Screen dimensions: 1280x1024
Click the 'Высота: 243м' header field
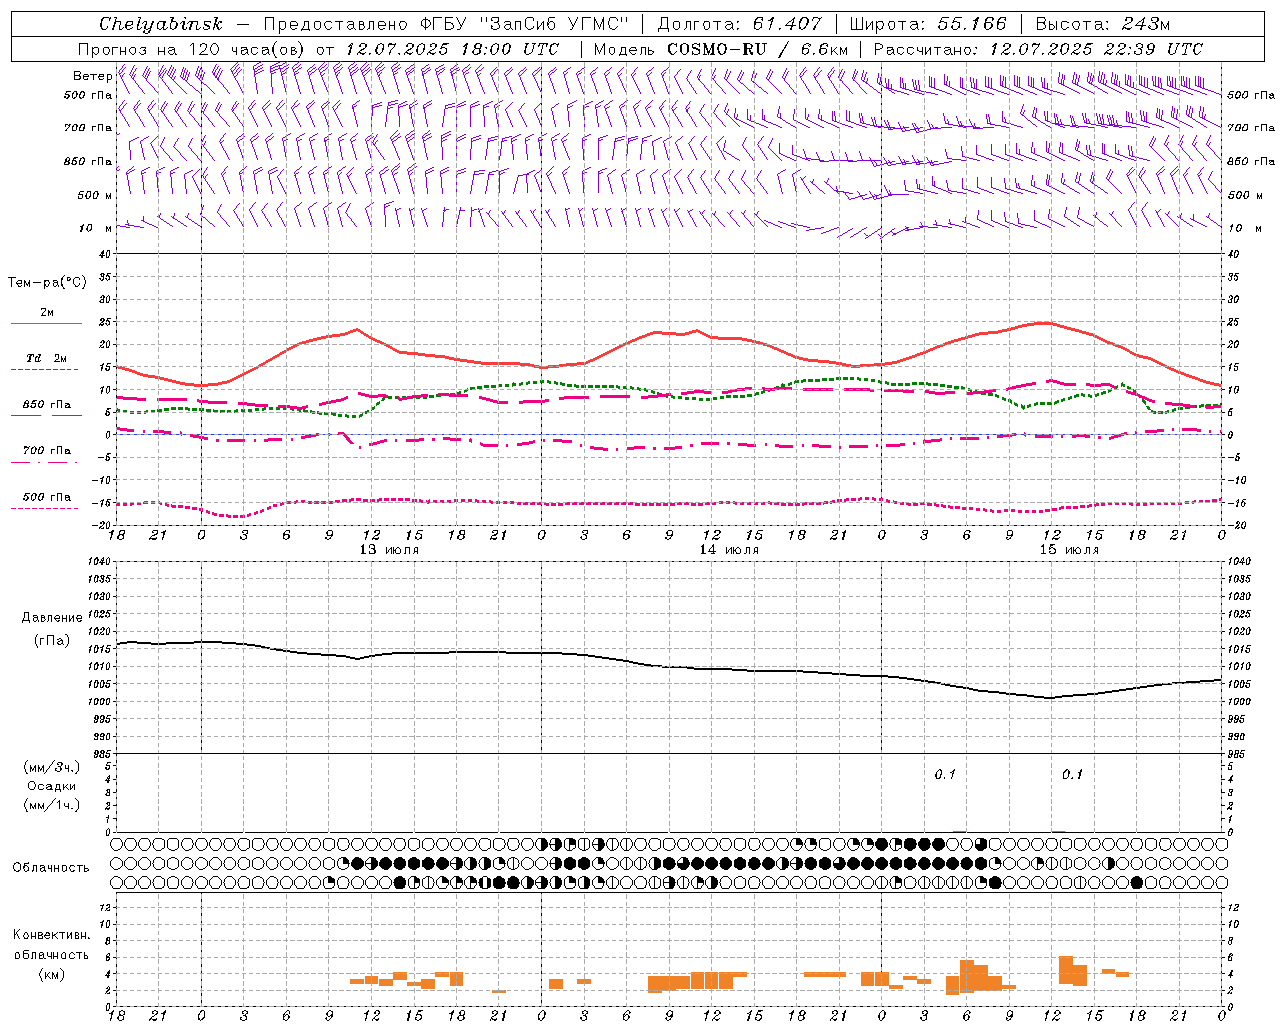click(x=1102, y=24)
